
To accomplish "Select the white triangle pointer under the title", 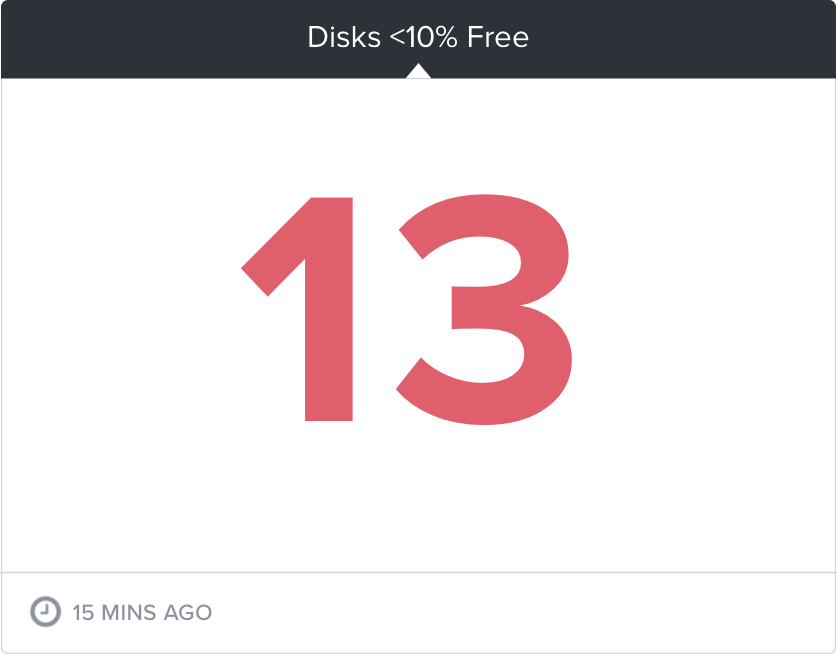I will (418, 70).
